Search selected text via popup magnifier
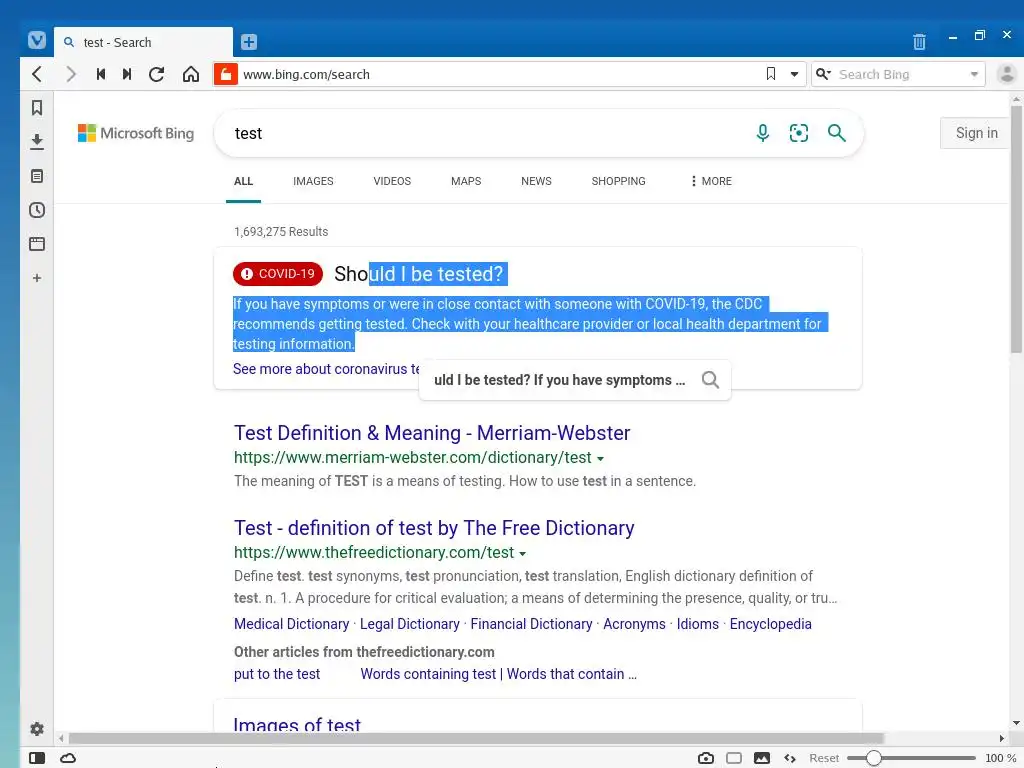1024x768 pixels. click(x=710, y=379)
